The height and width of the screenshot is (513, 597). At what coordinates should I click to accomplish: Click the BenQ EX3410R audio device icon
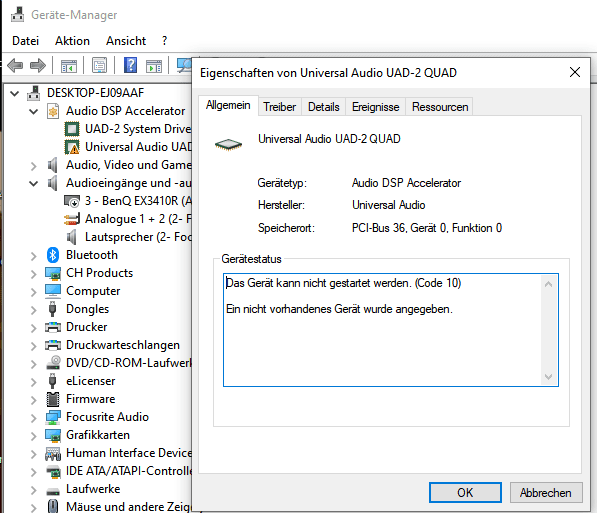pos(72,201)
